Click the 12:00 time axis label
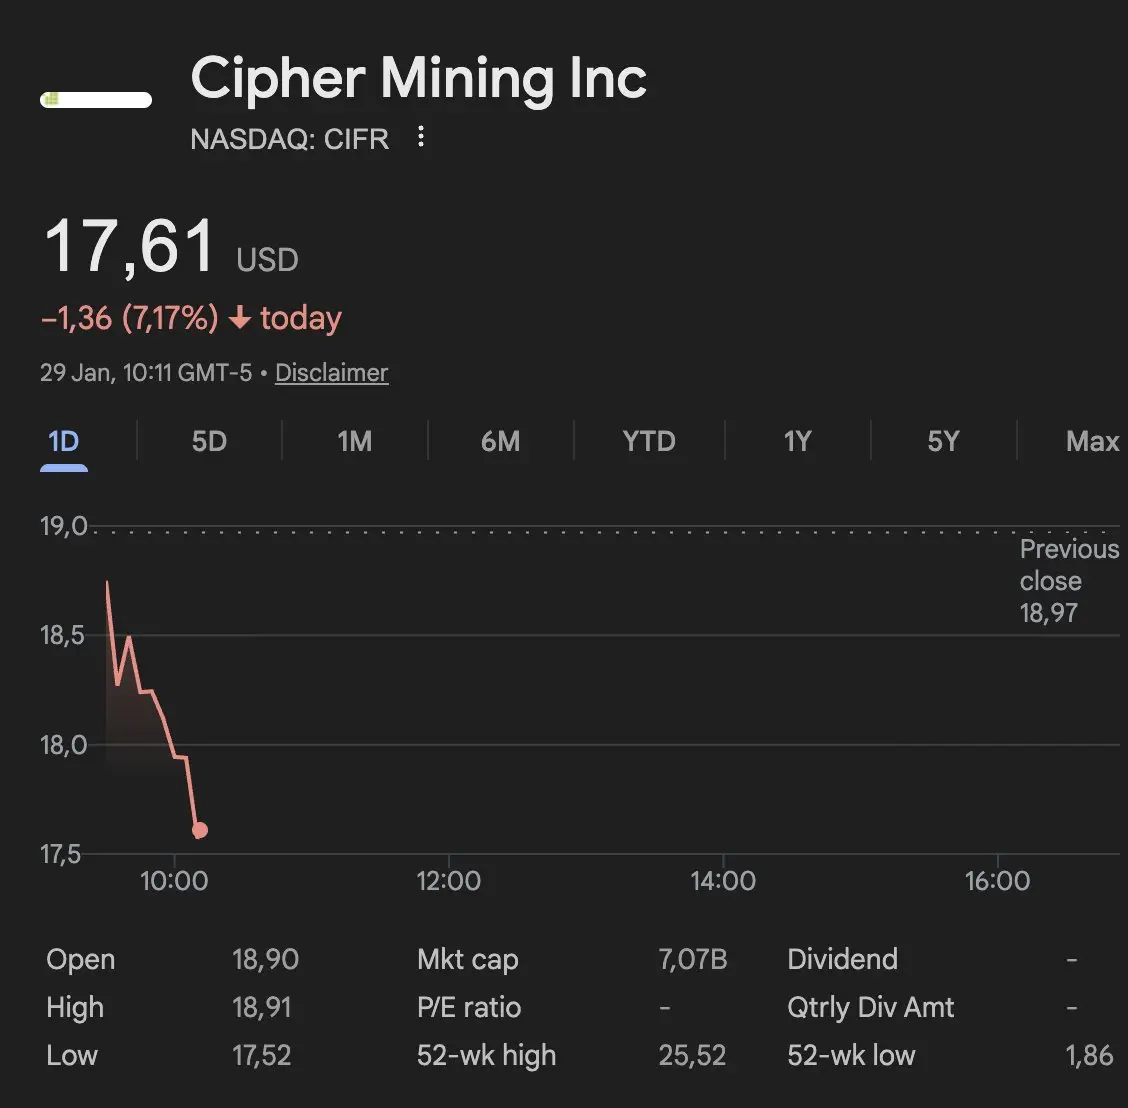The width and height of the screenshot is (1128, 1108). (x=448, y=881)
